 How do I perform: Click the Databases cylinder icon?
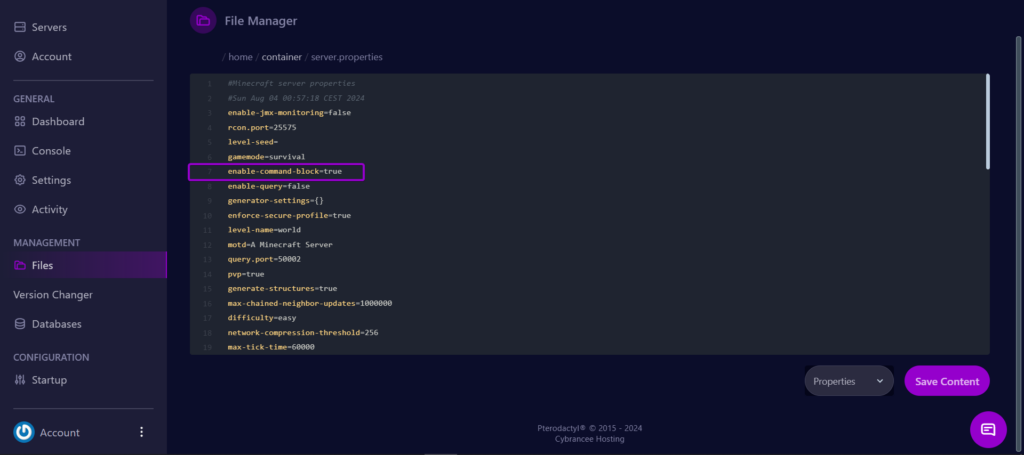[20, 324]
